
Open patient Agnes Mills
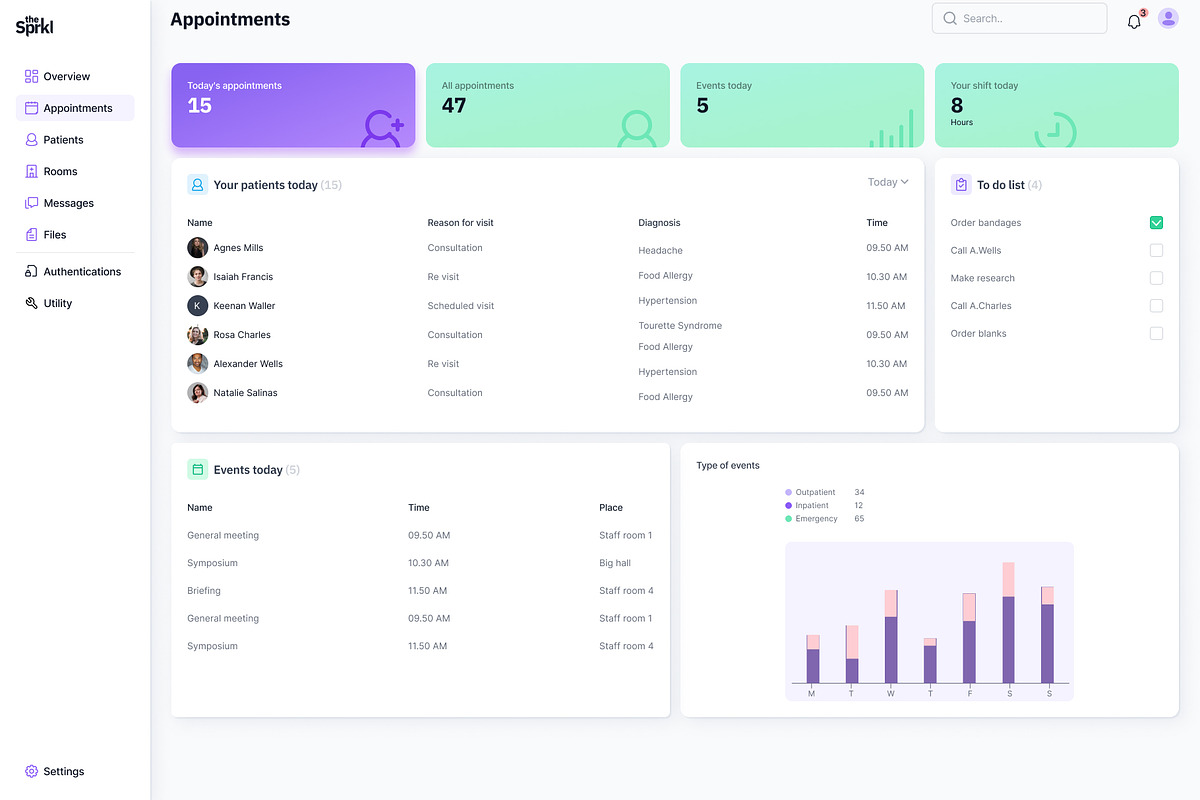tap(238, 247)
